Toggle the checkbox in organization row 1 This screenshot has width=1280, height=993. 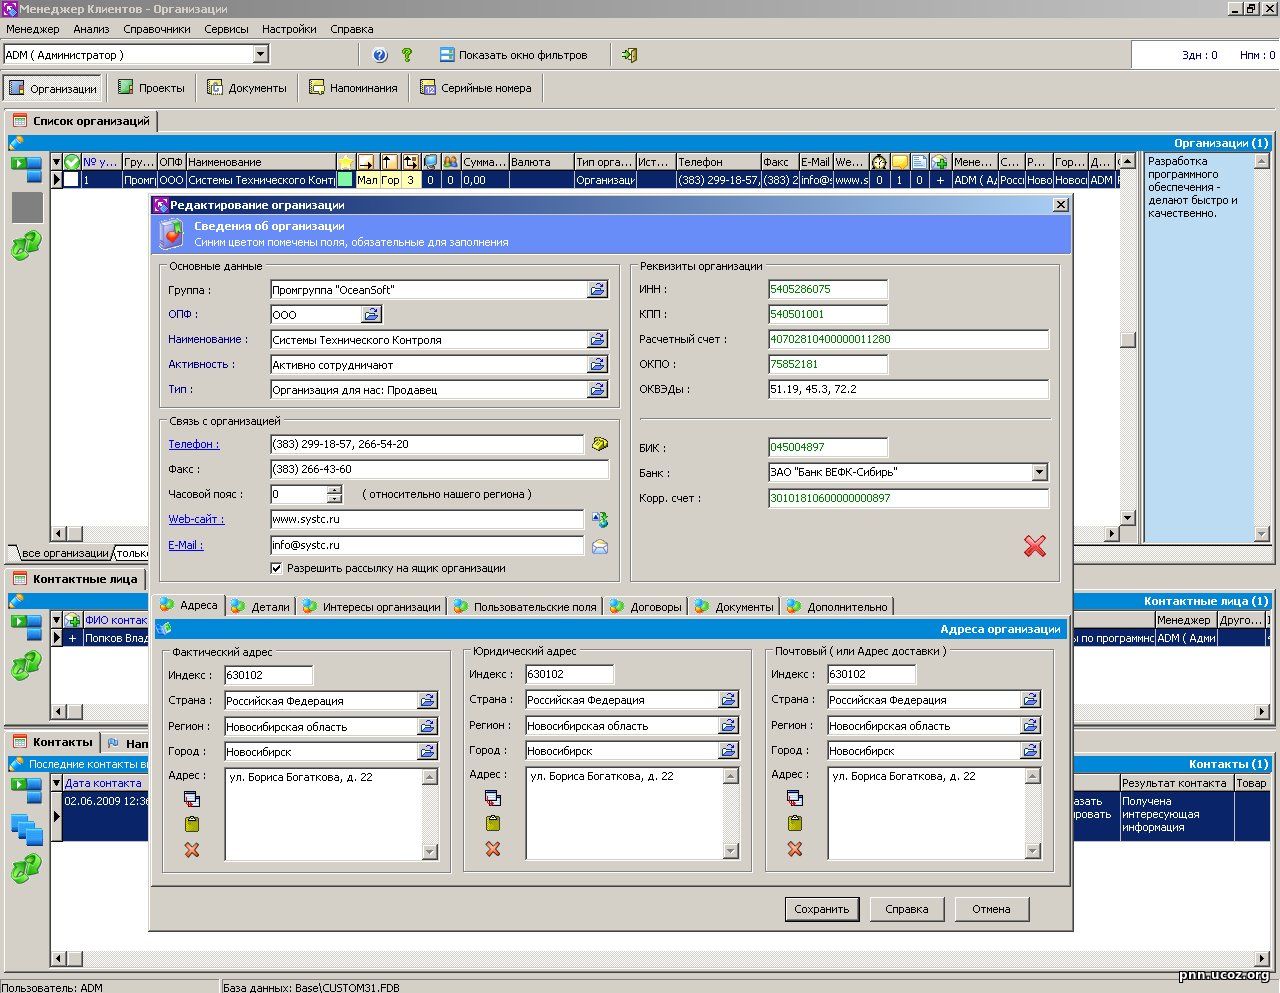click(71, 180)
